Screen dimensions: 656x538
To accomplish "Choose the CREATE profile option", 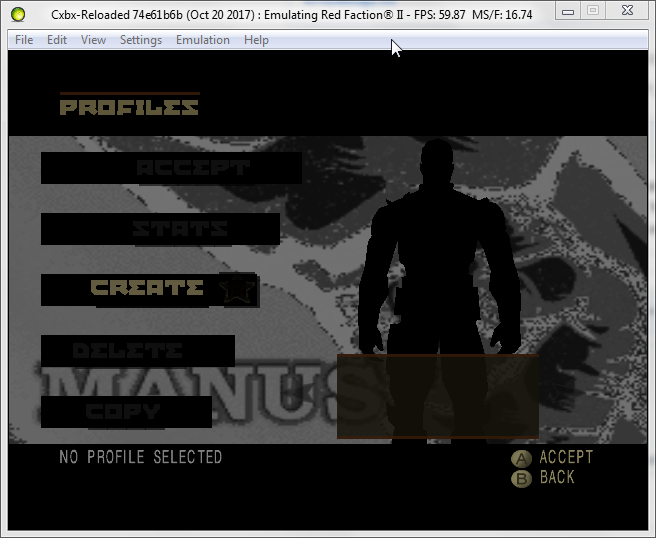I will [150, 290].
